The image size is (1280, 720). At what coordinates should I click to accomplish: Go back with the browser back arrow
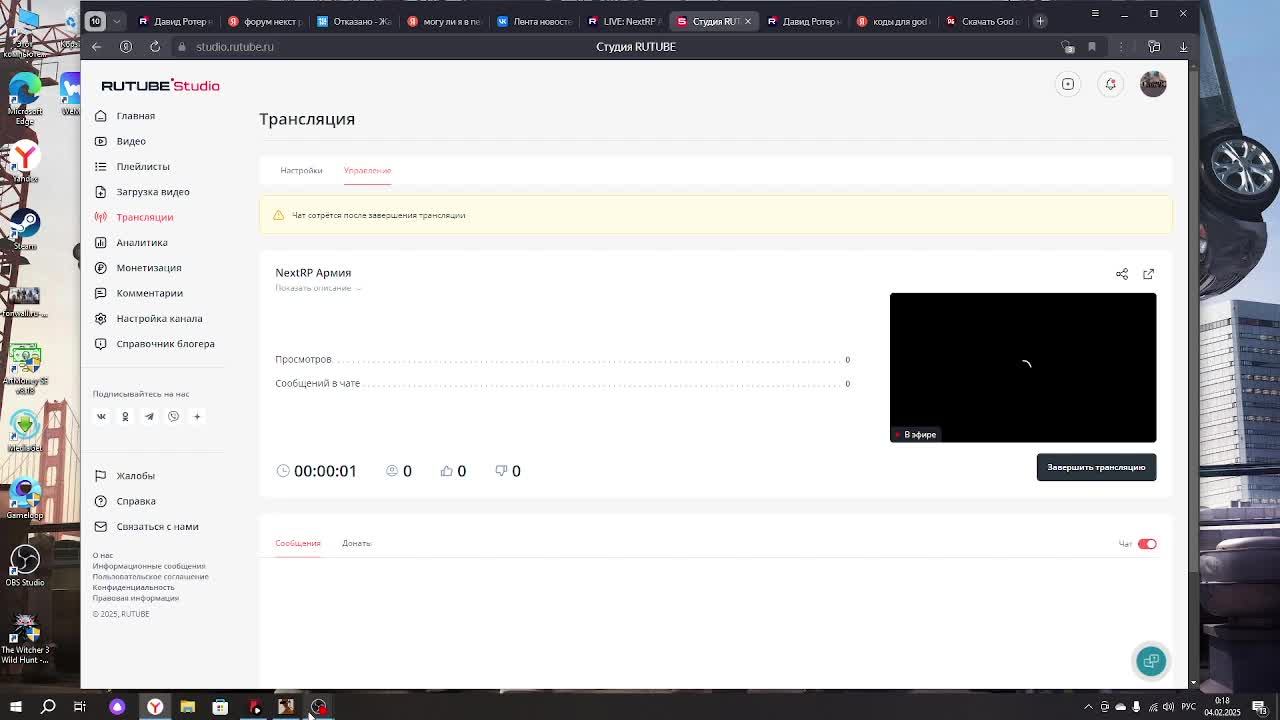(x=96, y=47)
